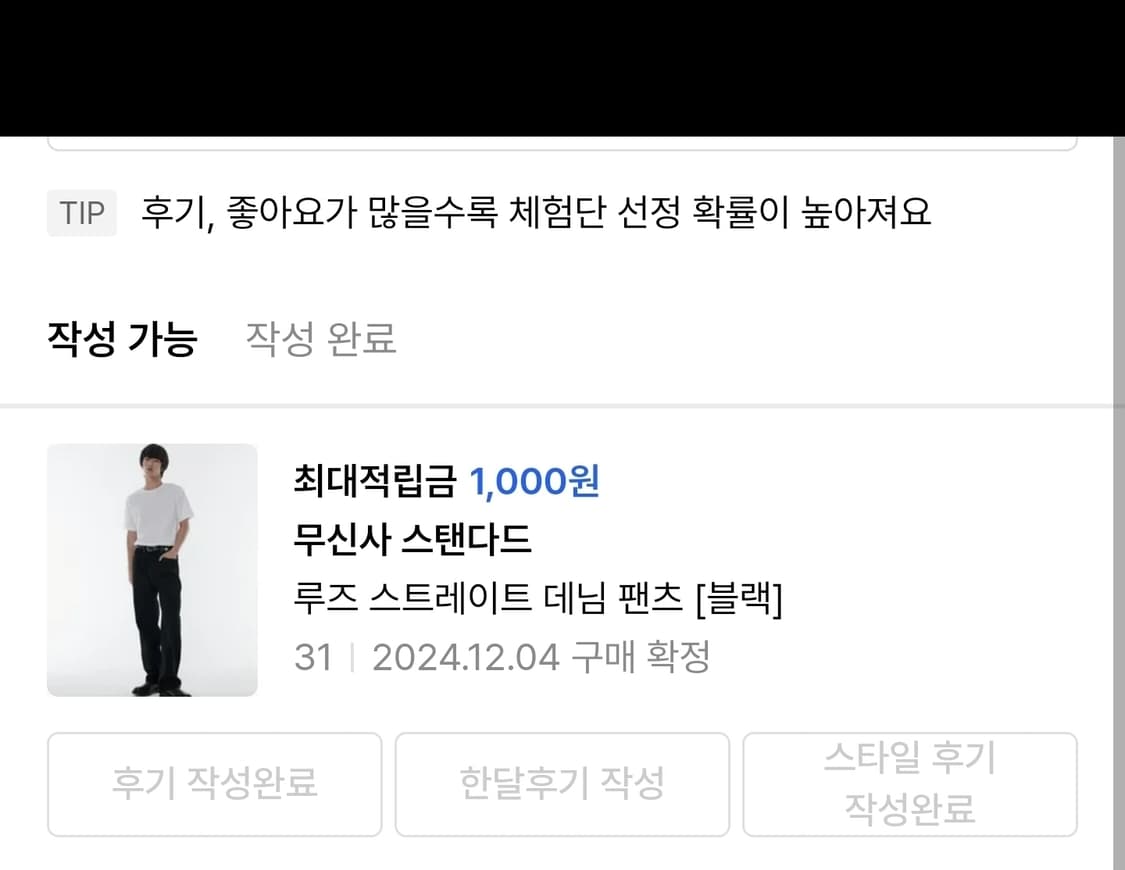Open the 무신사 스탠다드 brand link
1125x870 pixels.
pos(412,539)
